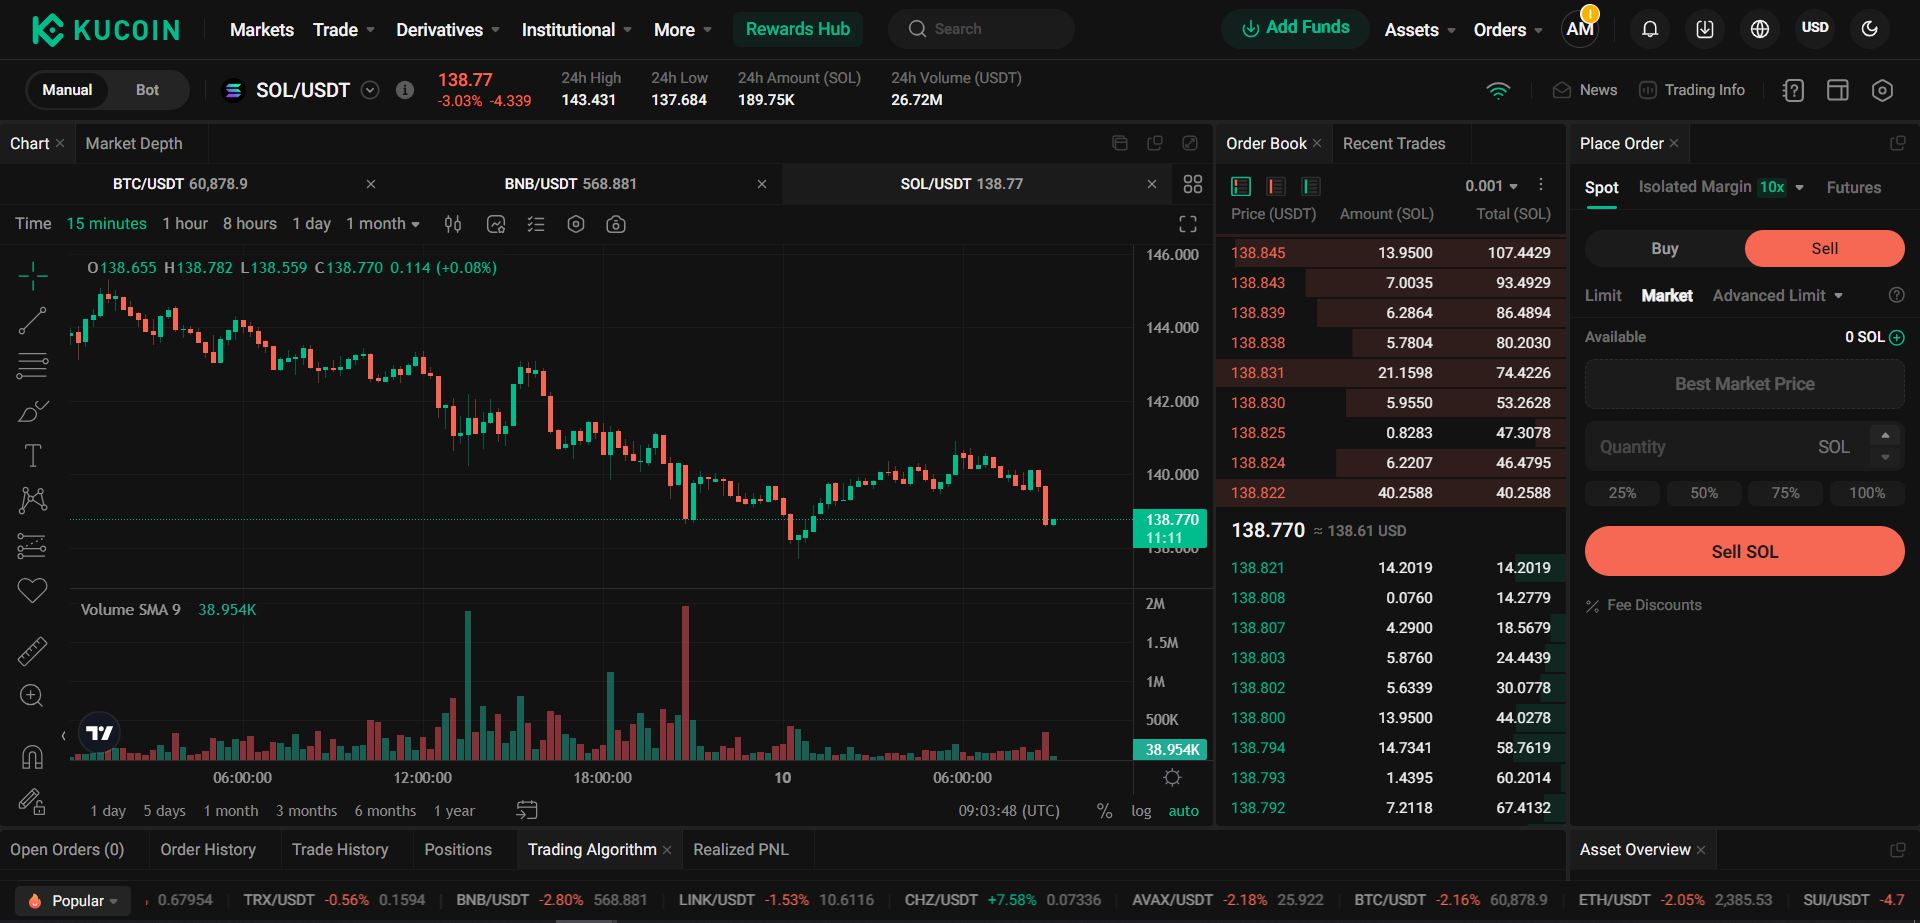Switch to Bot trading mode

tap(147, 90)
